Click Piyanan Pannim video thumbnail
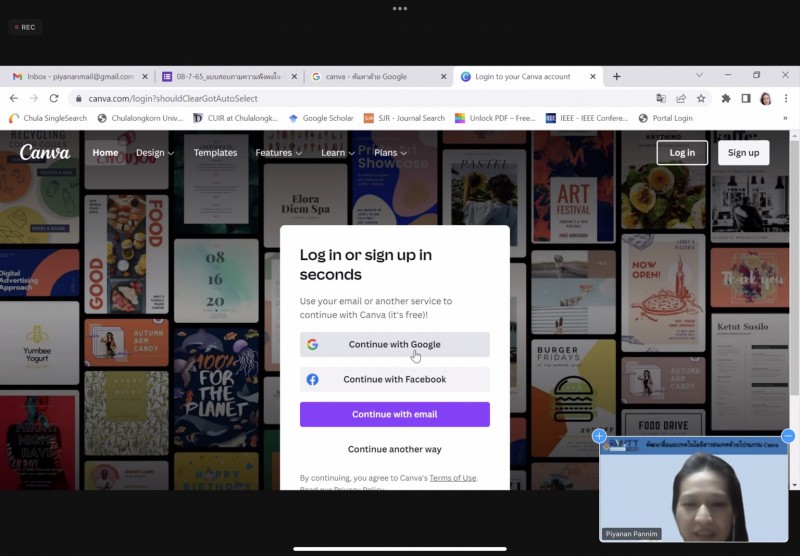The width and height of the screenshot is (800, 556). (694, 489)
